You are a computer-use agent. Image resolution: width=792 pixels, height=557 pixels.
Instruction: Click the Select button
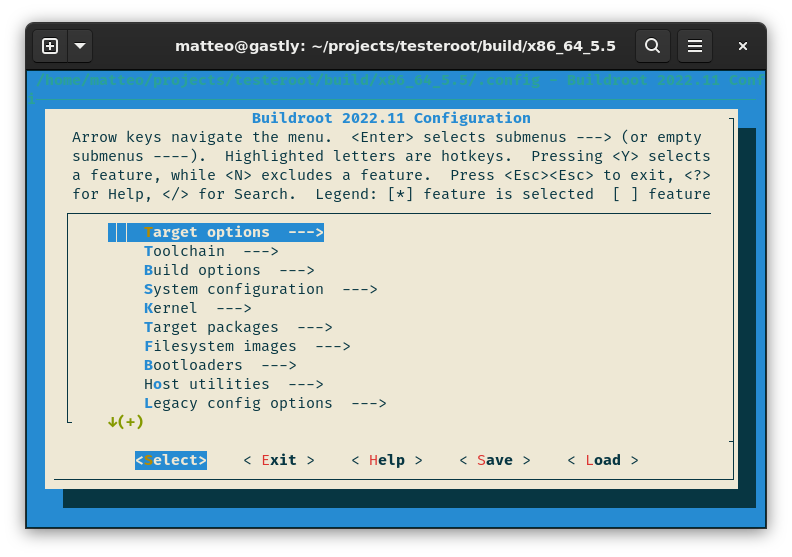[171, 460]
